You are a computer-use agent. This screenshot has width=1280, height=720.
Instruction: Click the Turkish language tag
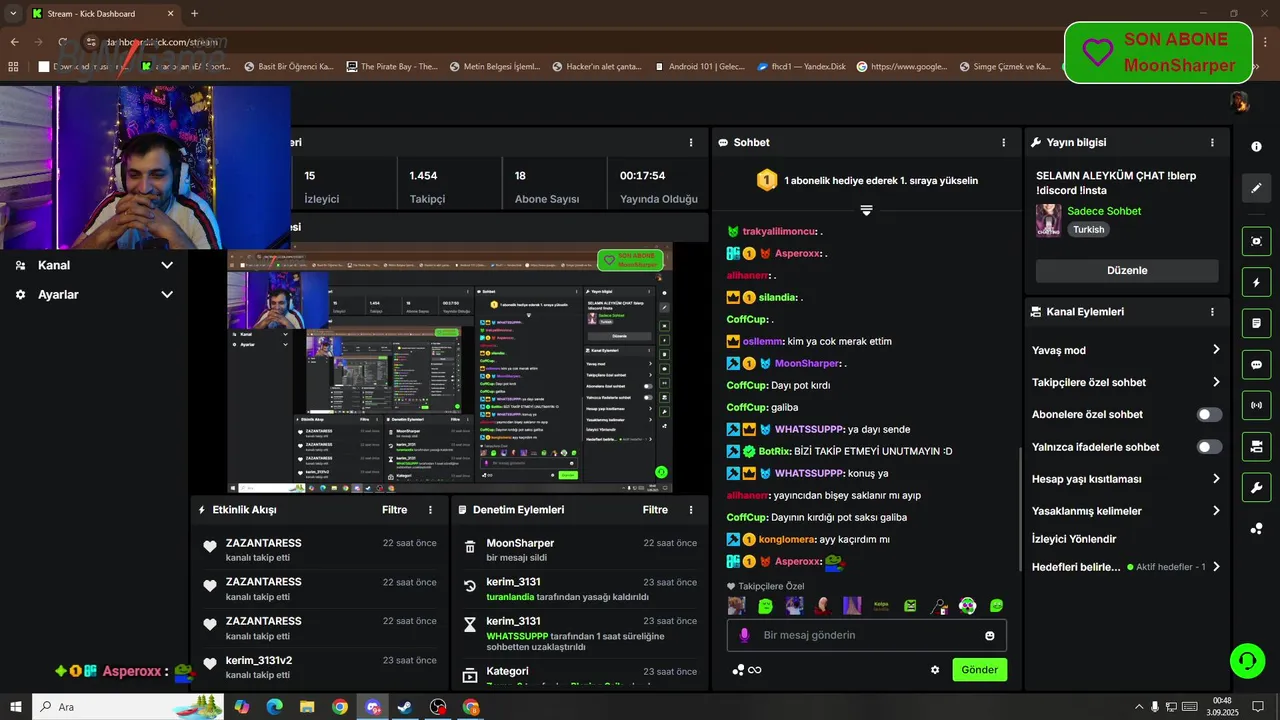coord(1089,229)
